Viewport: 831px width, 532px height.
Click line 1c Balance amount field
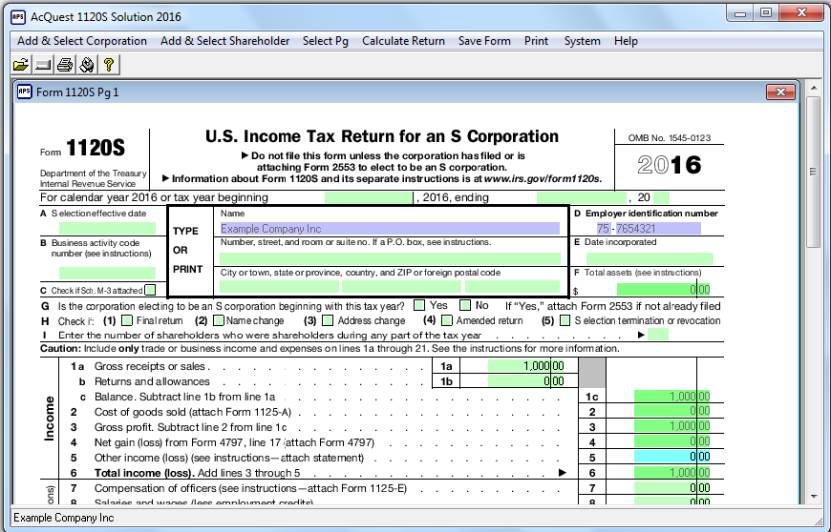tap(672, 396)
